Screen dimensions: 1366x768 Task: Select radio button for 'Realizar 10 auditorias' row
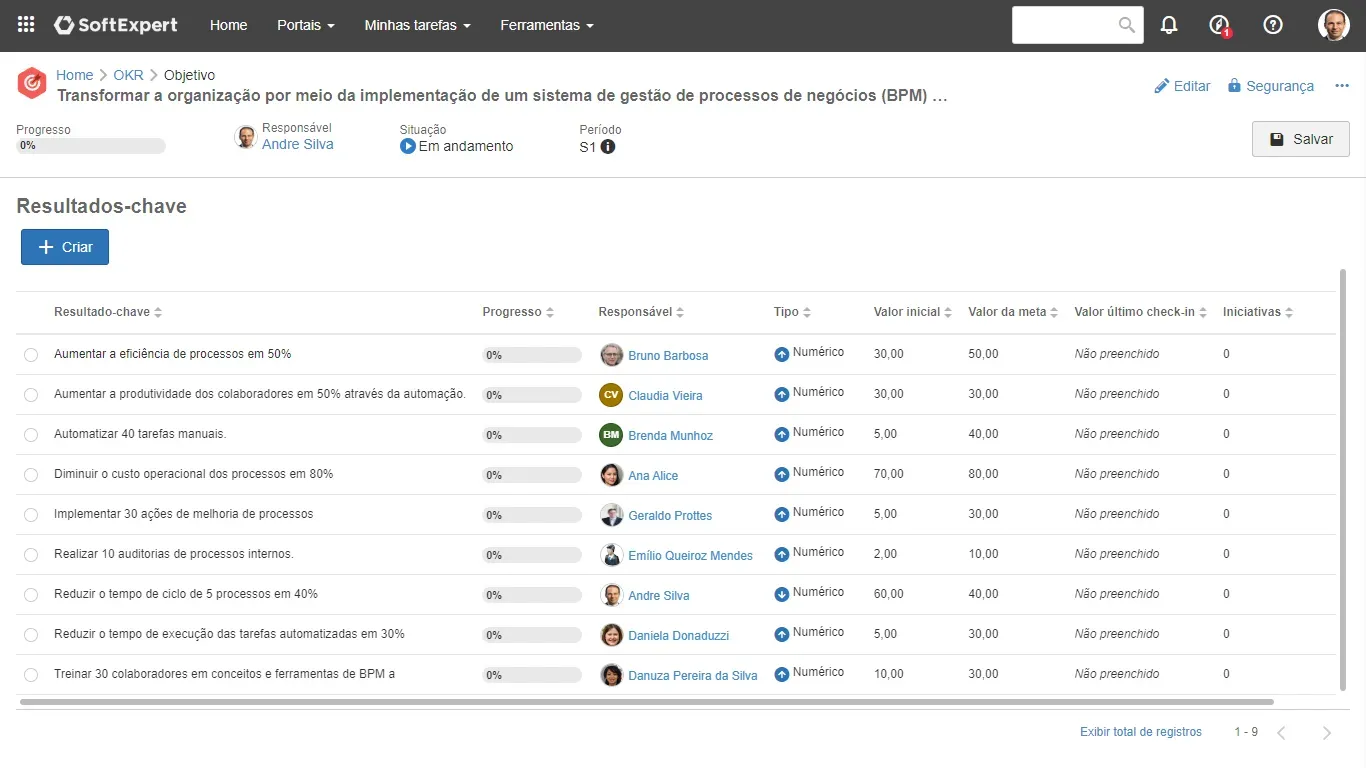[31, 555]
